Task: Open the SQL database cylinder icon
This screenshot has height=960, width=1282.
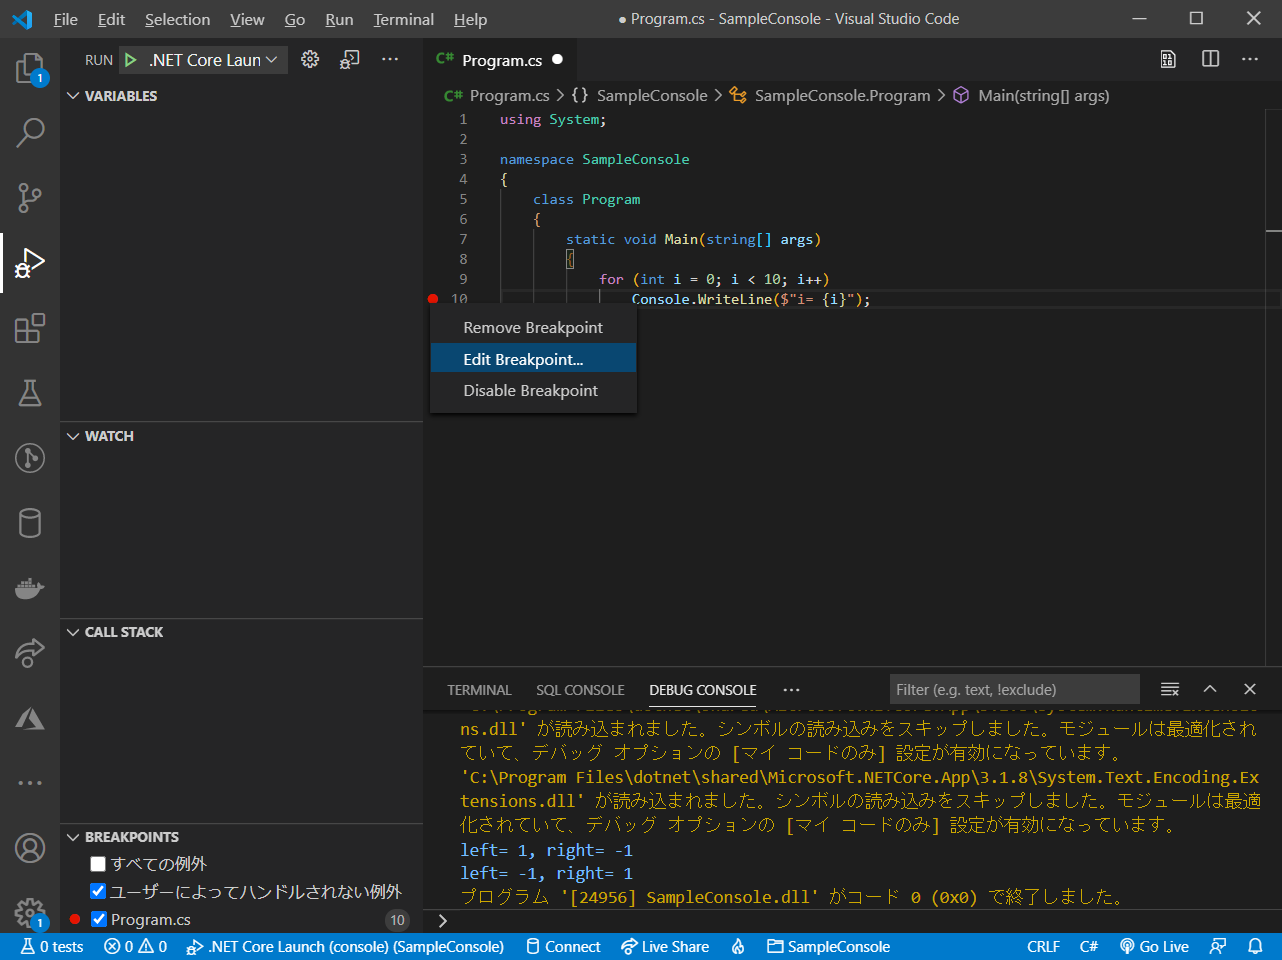Action: pos(30,523)
